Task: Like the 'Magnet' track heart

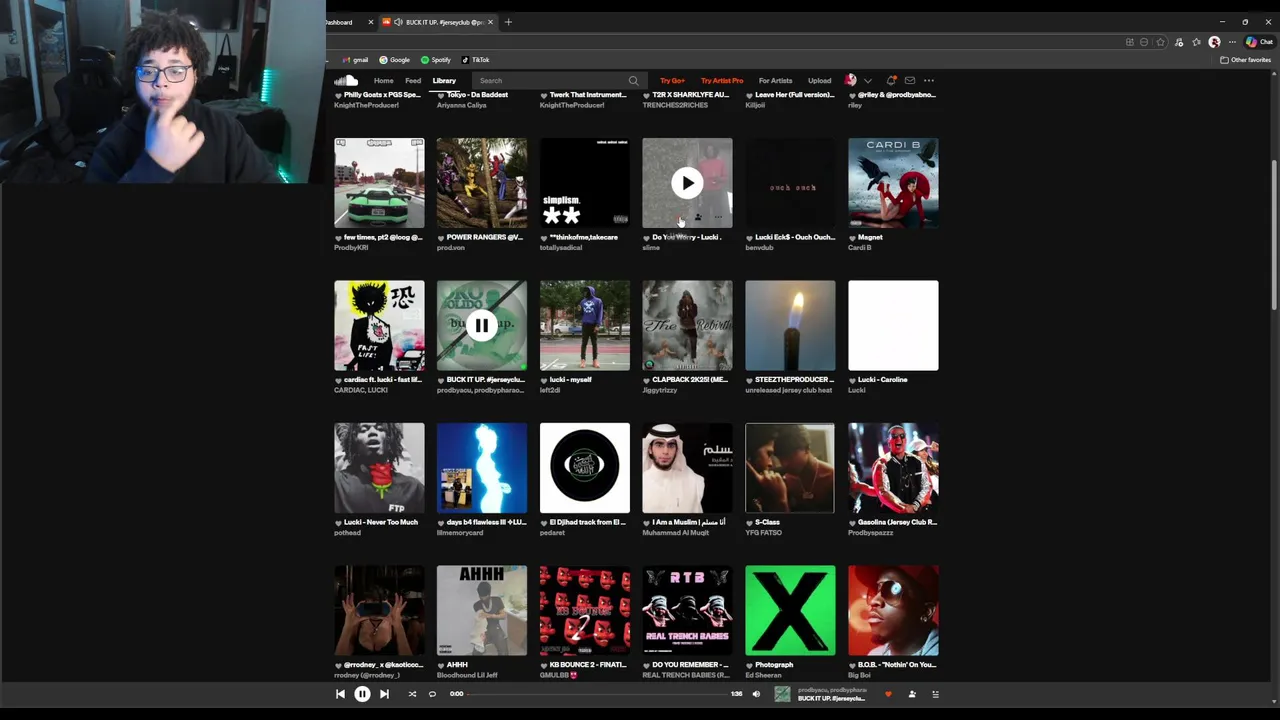Action: 852,238
